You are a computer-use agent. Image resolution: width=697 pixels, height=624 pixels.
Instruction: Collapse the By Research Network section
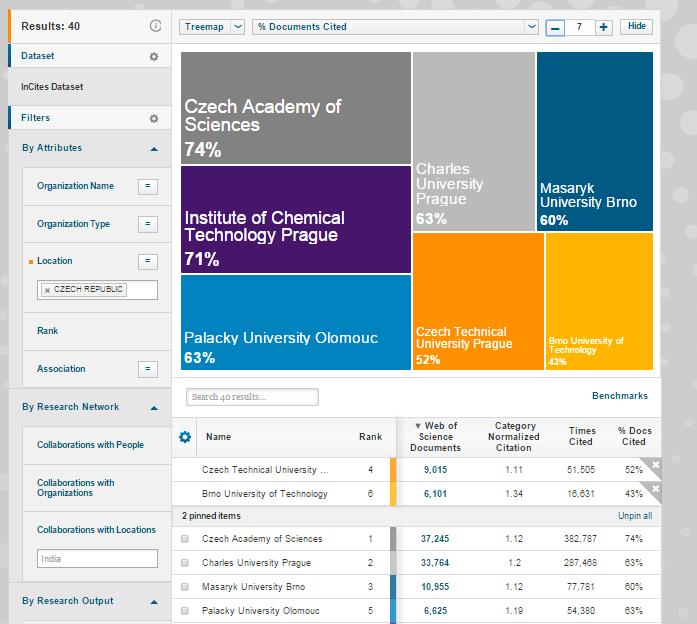[x=154, y=408]
